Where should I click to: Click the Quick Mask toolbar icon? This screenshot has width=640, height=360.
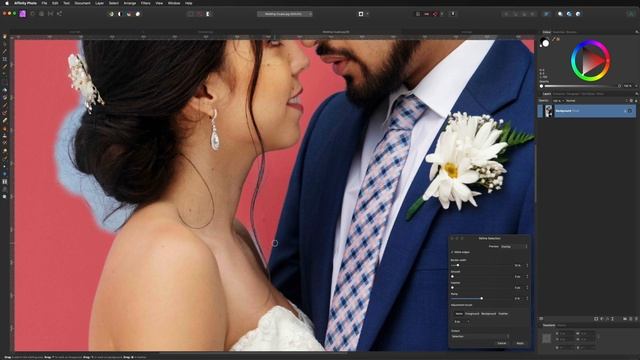361,14
